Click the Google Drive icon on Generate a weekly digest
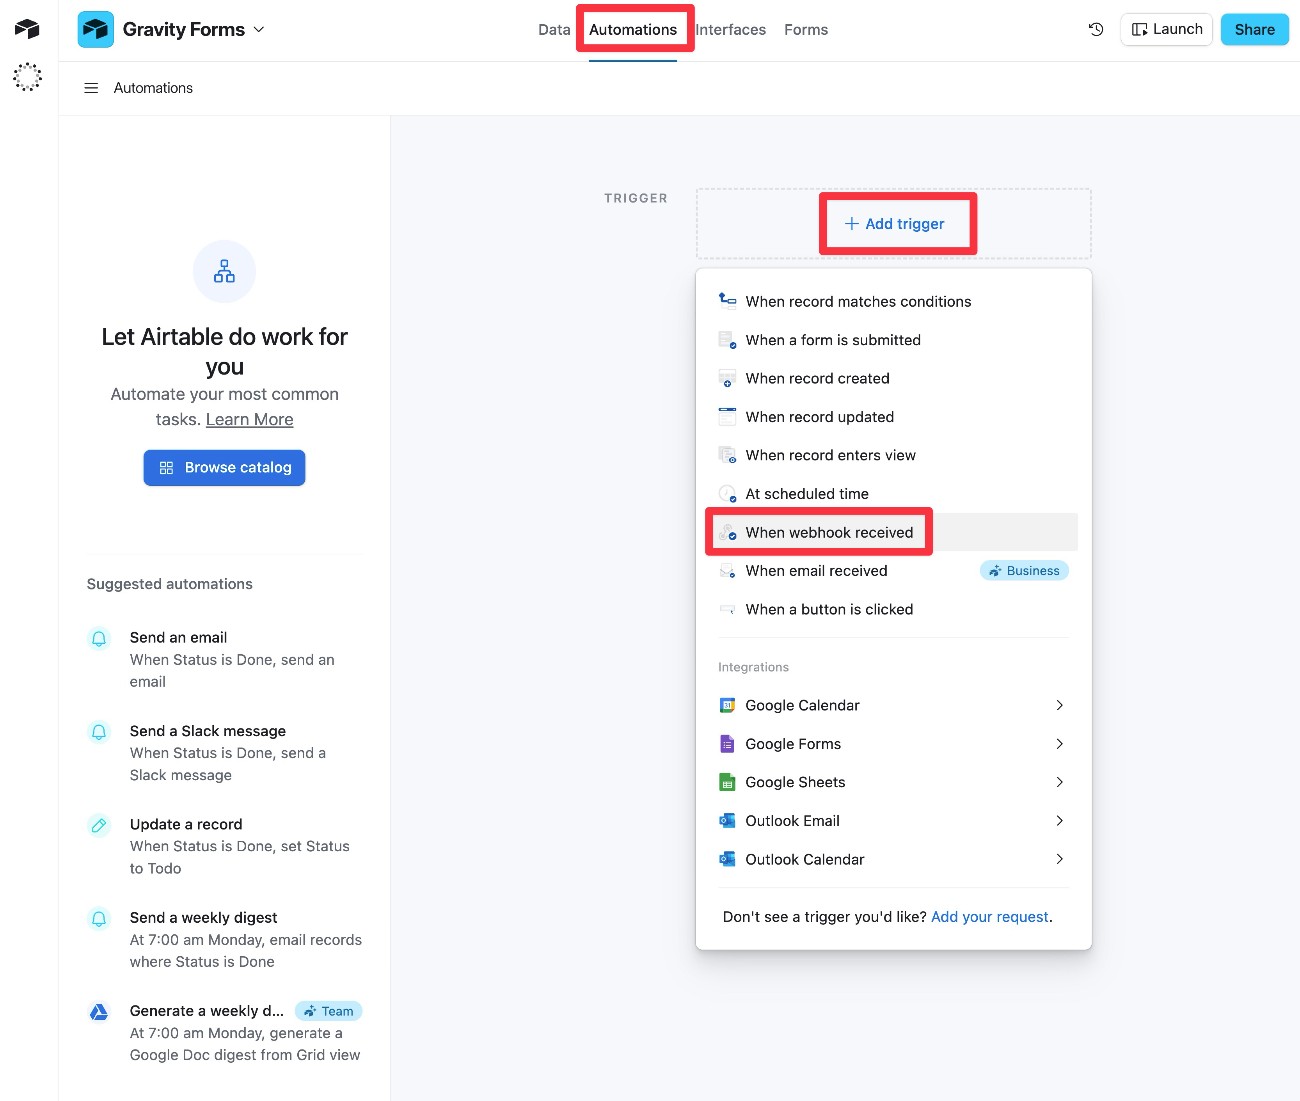 (x=98, y=1012)
